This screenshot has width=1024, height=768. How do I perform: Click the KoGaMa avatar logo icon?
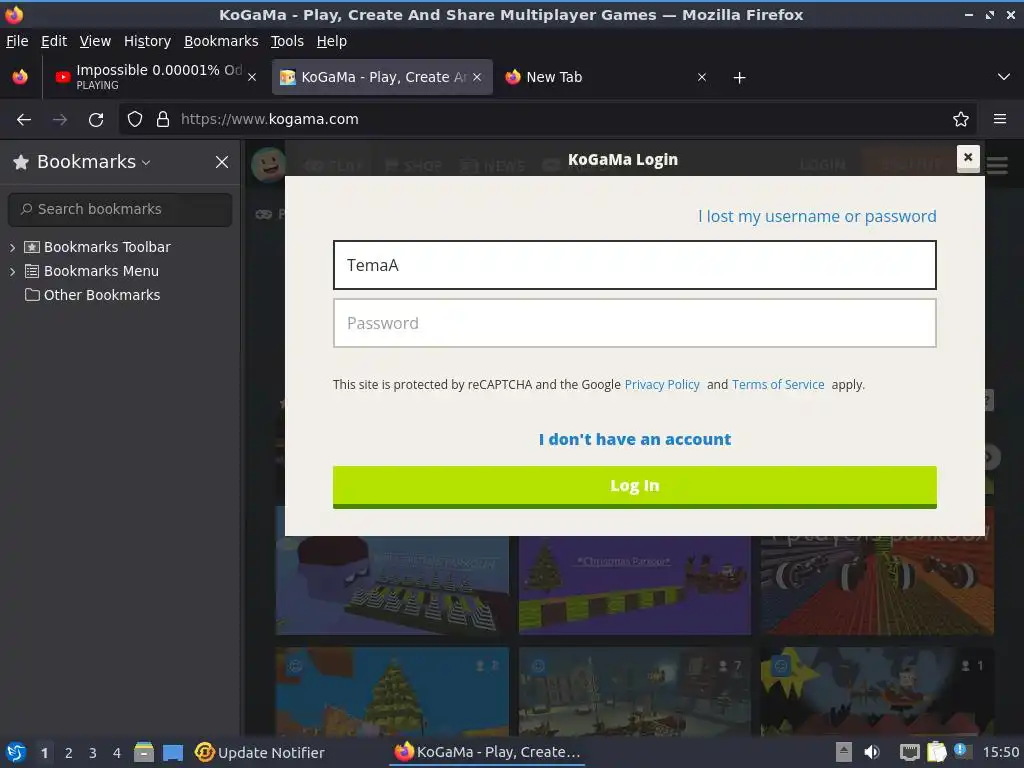point(268,165)
